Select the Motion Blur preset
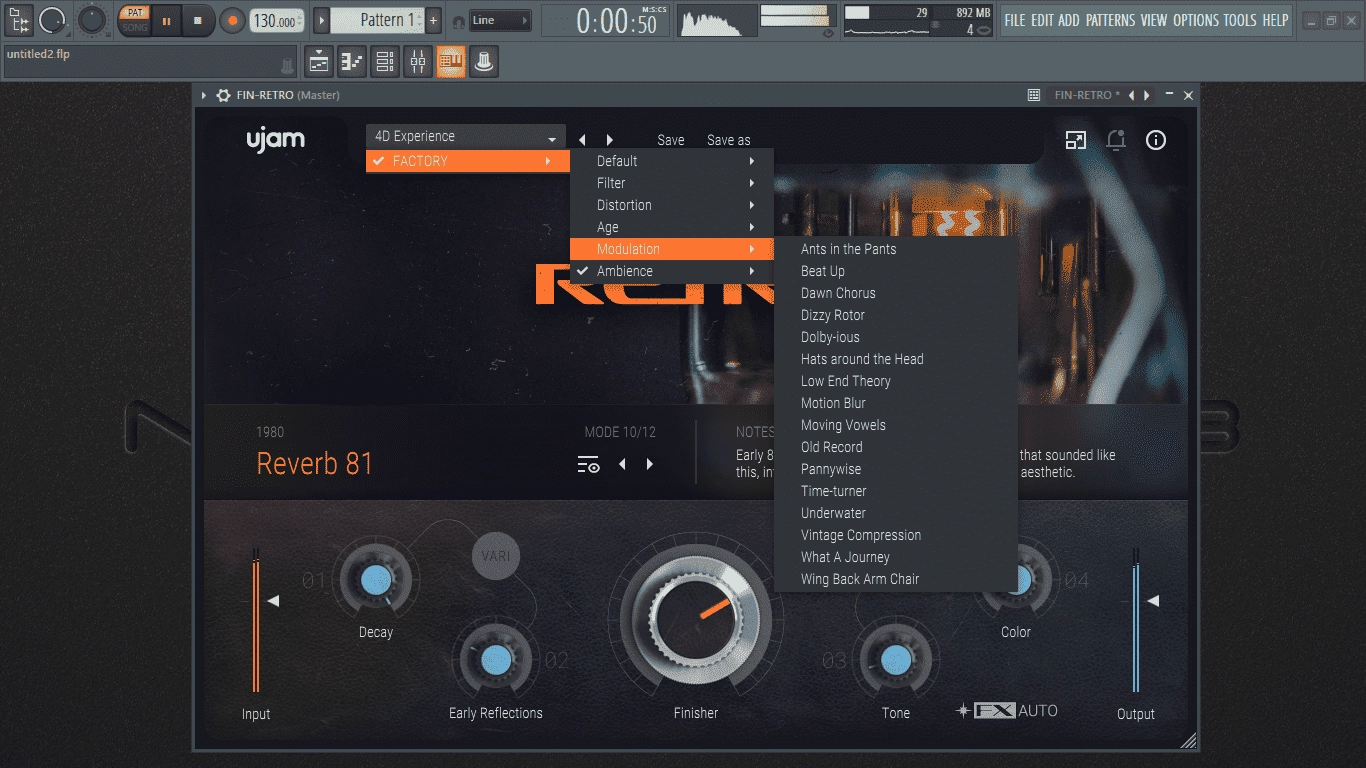This screenshot has height=768, width=1366. 896,403
